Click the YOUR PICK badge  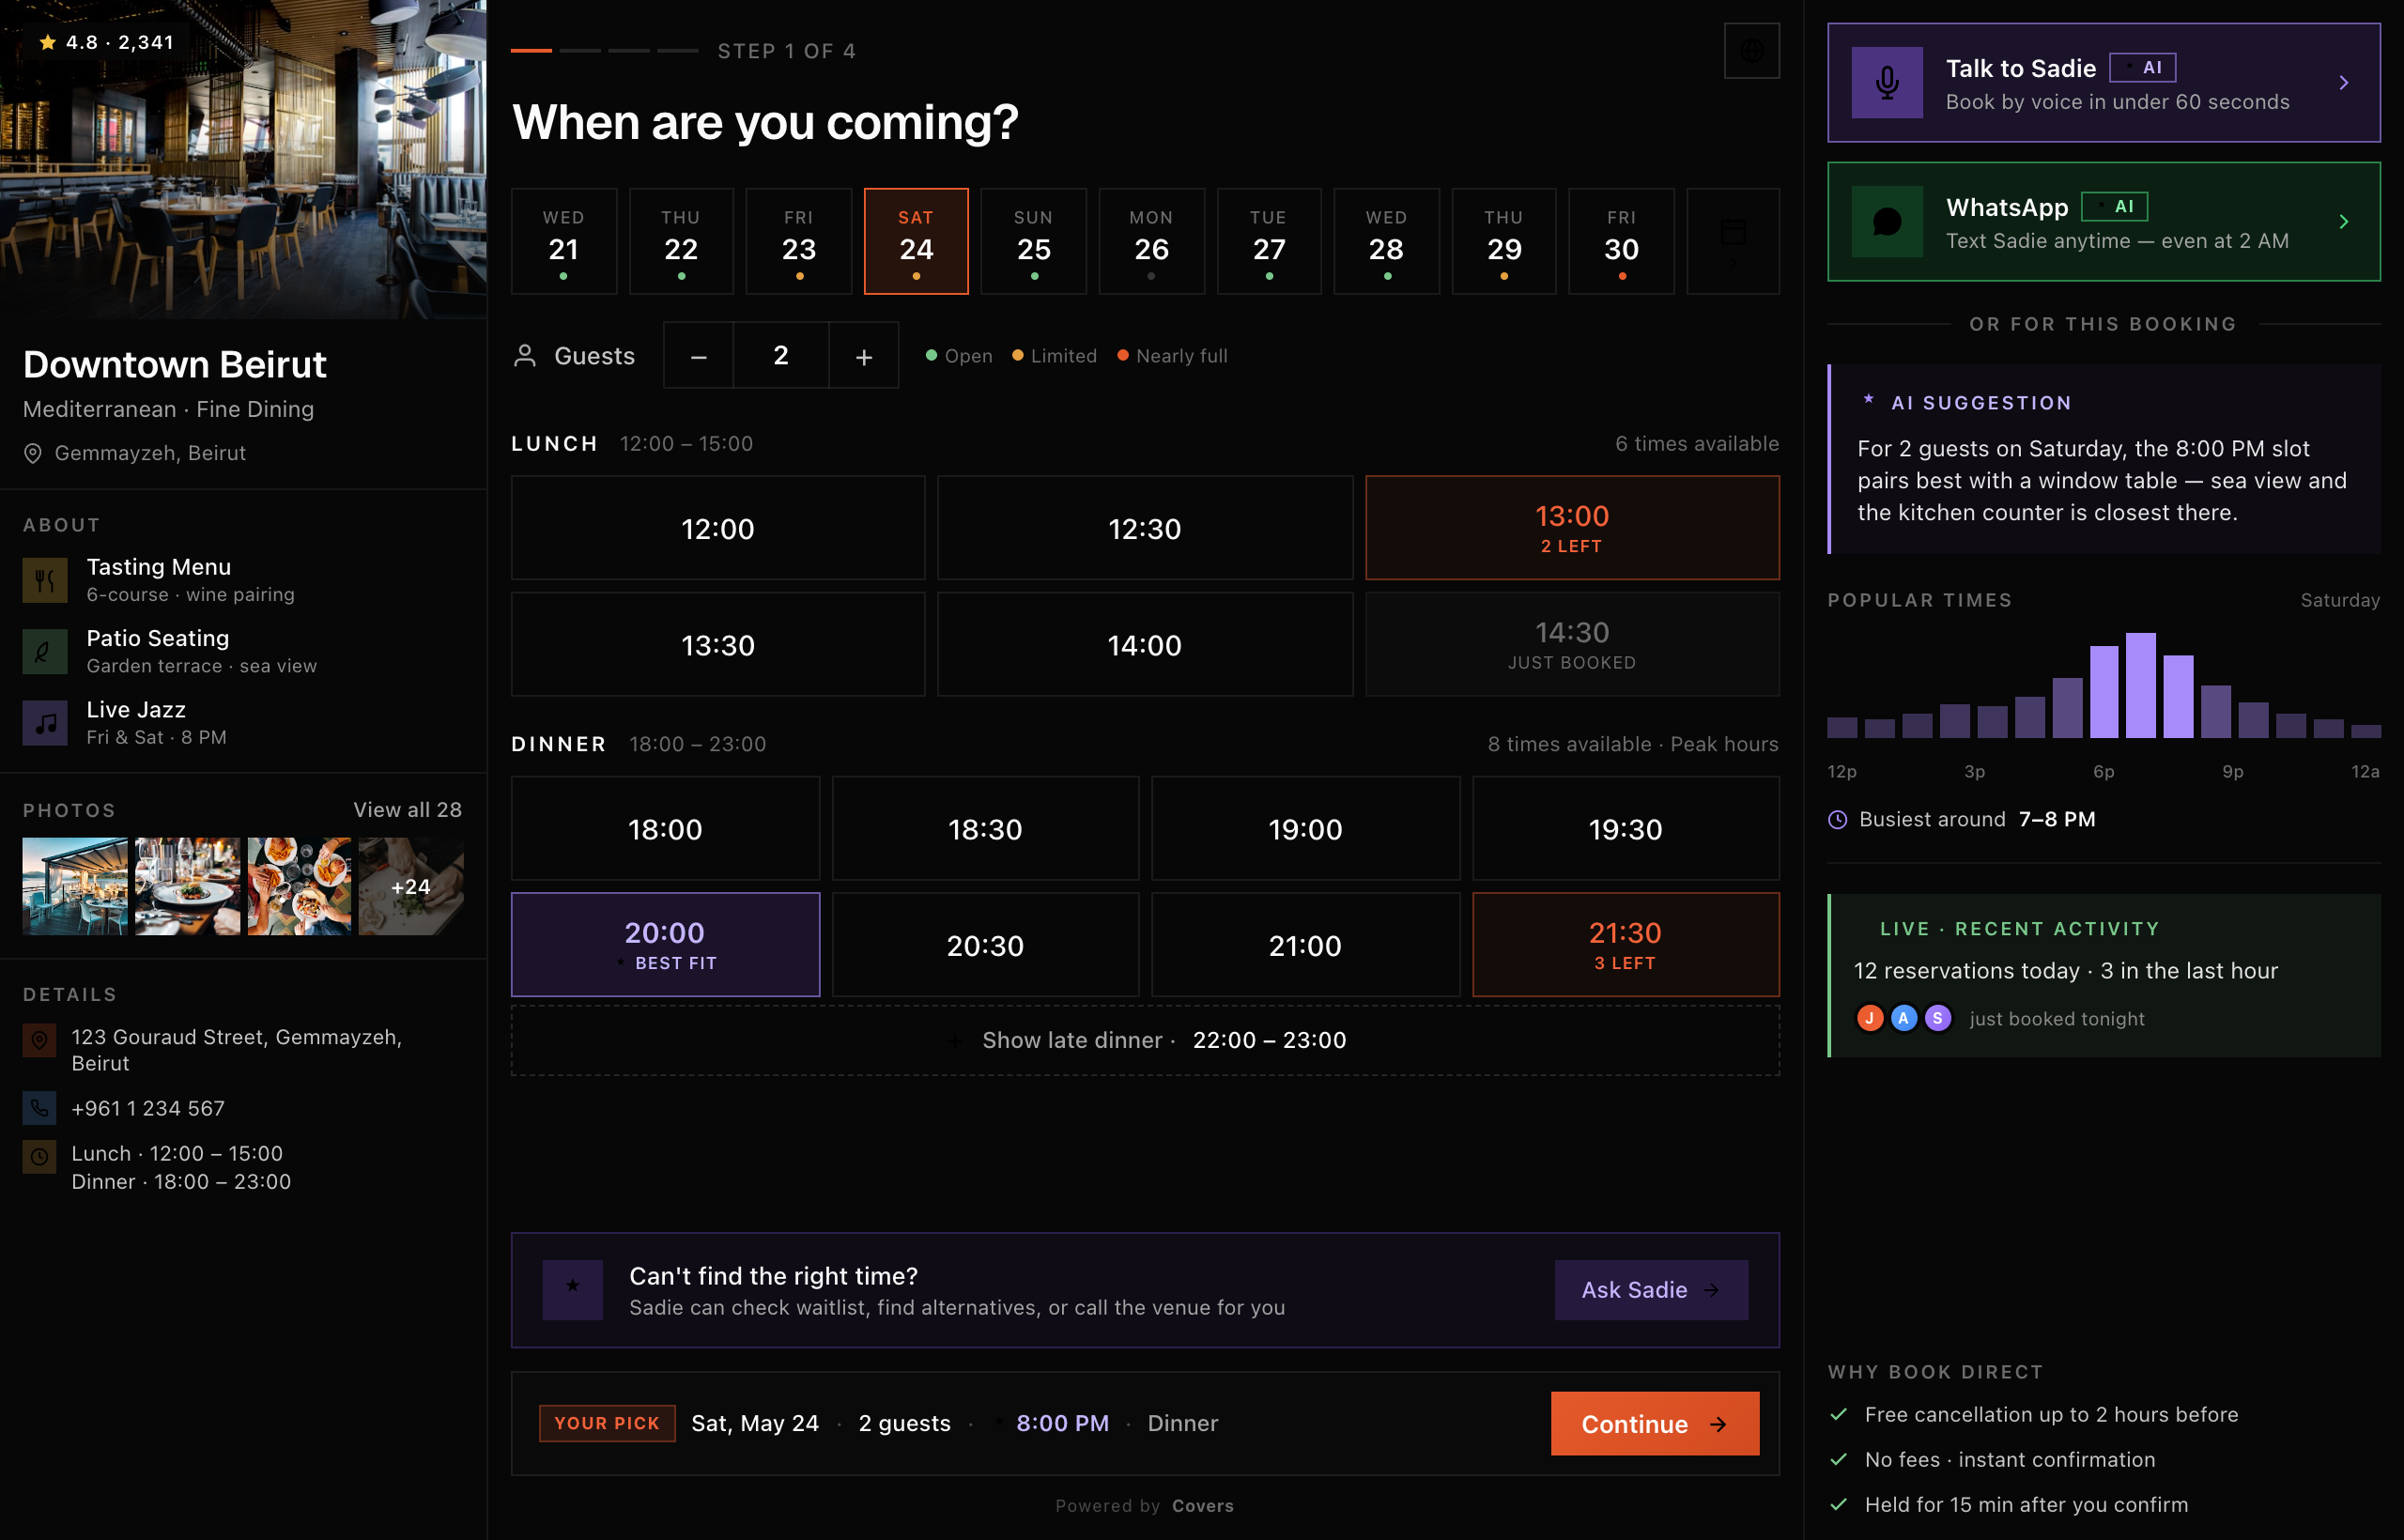coord(607,1423)
